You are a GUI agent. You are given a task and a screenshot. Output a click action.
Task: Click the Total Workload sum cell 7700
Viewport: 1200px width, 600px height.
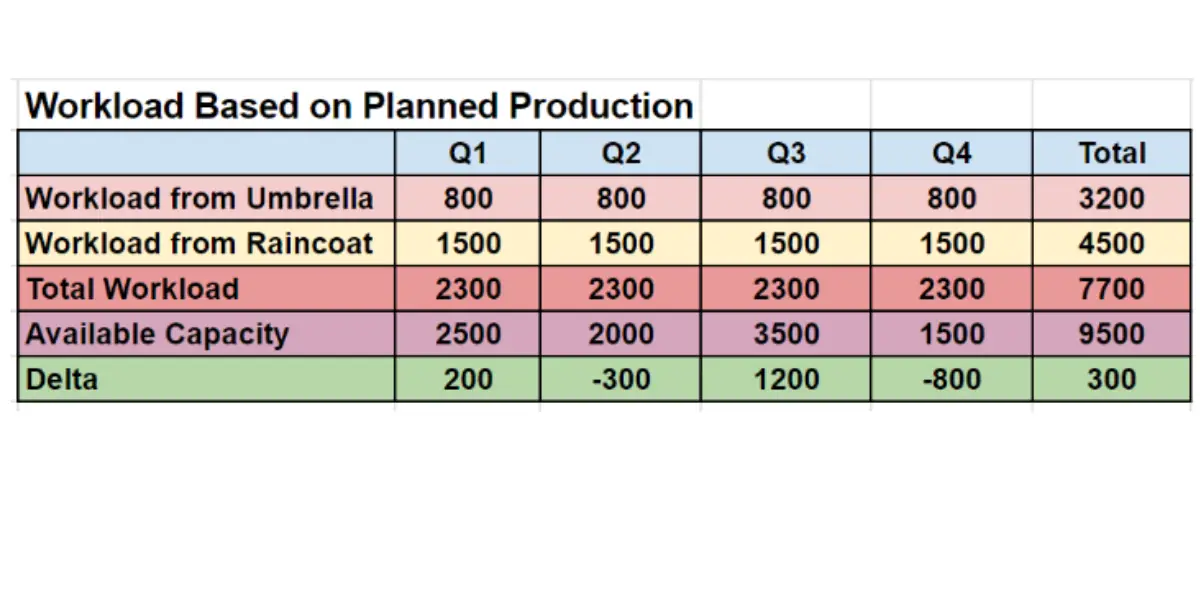(x=1111, y=289)
